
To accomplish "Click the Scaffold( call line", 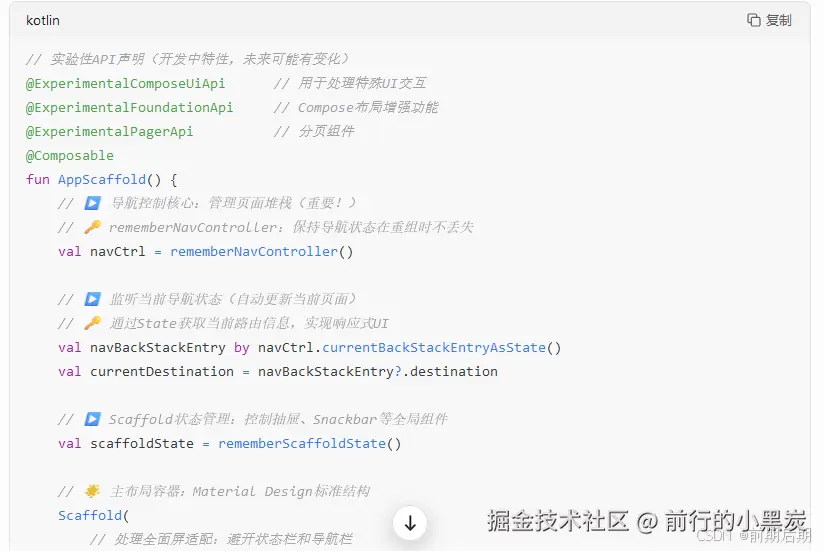I will [x=94, y=515].
